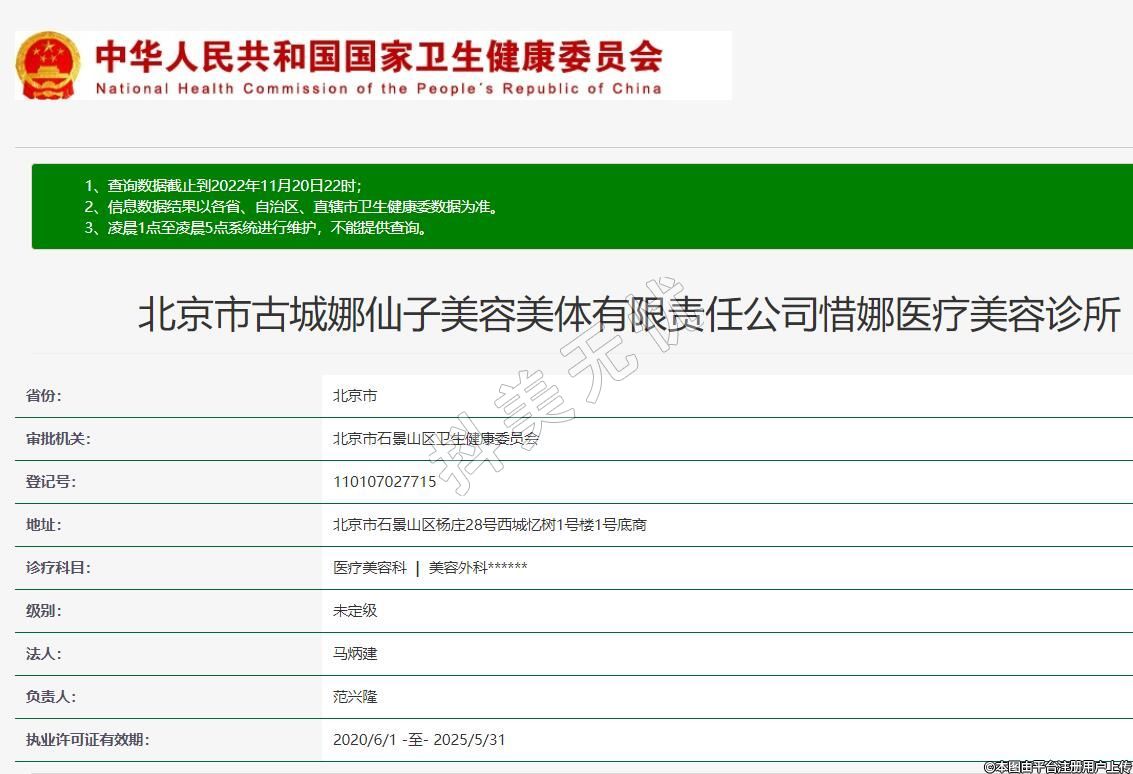Click the person in charge 范兴隆
The width and height of the screenshot is (1133, 774).
pos(355,697)
